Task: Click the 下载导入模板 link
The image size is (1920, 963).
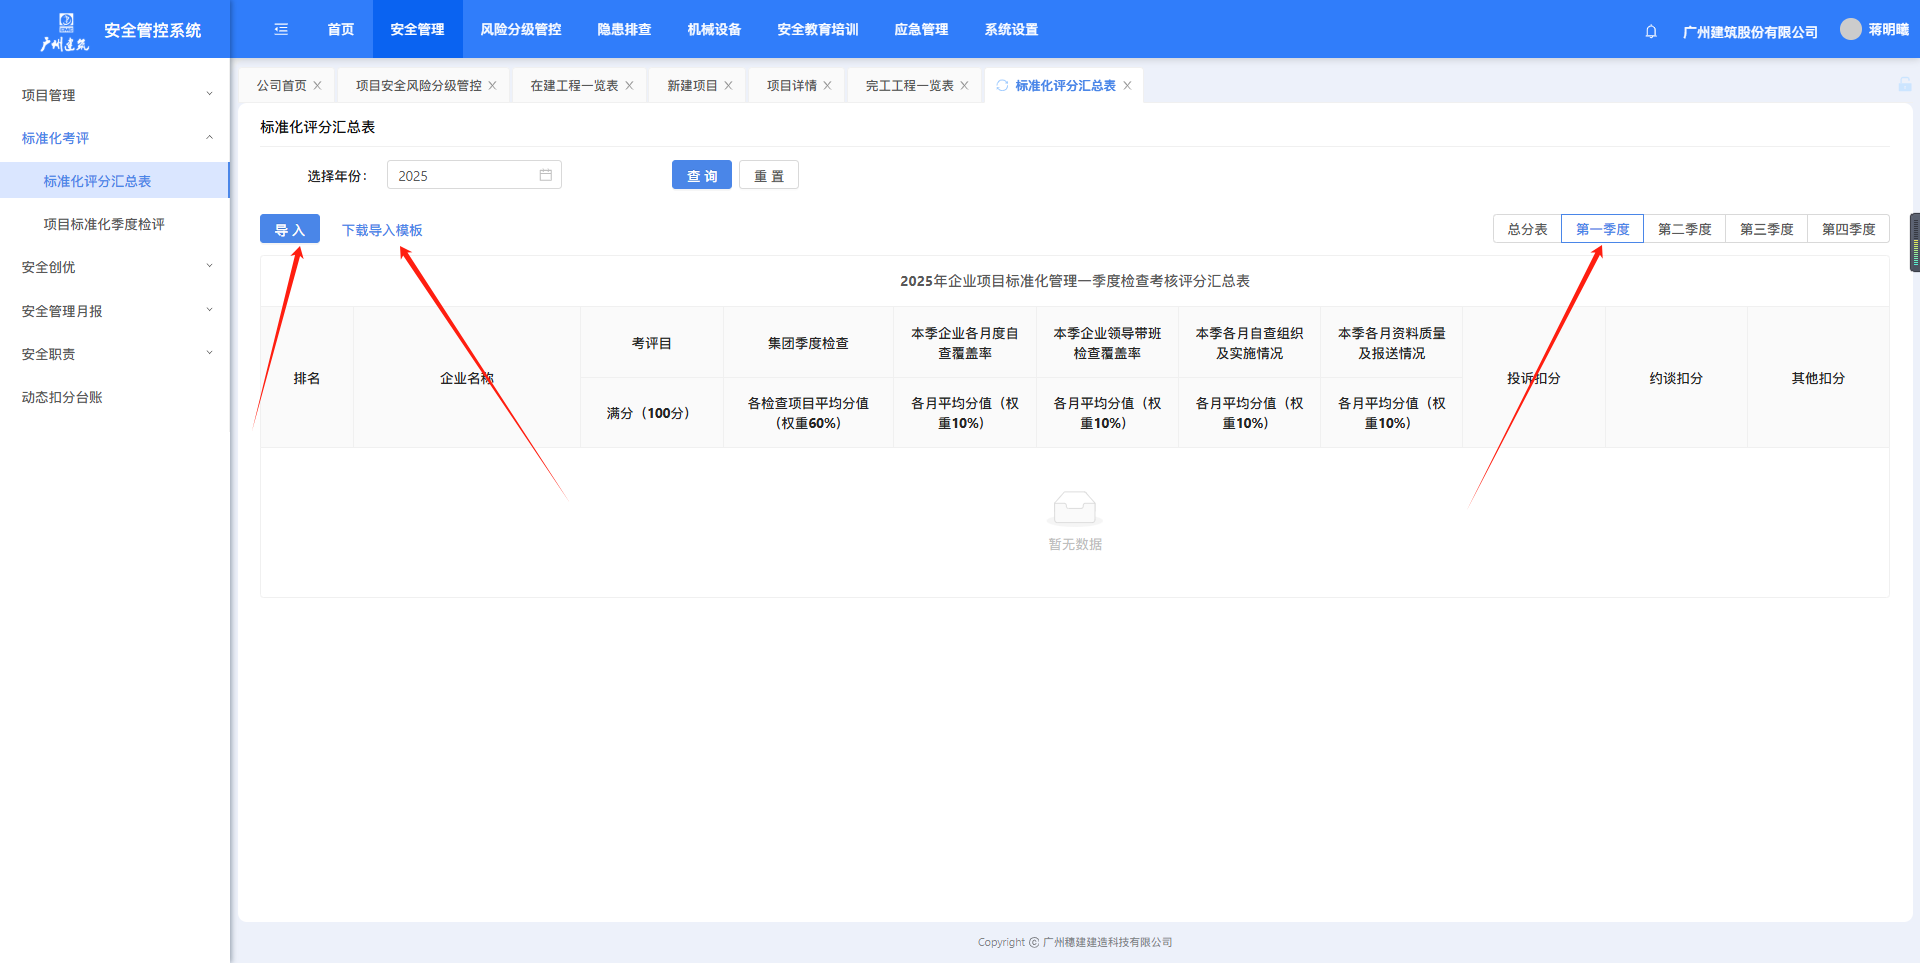Action: pos(382,230)
